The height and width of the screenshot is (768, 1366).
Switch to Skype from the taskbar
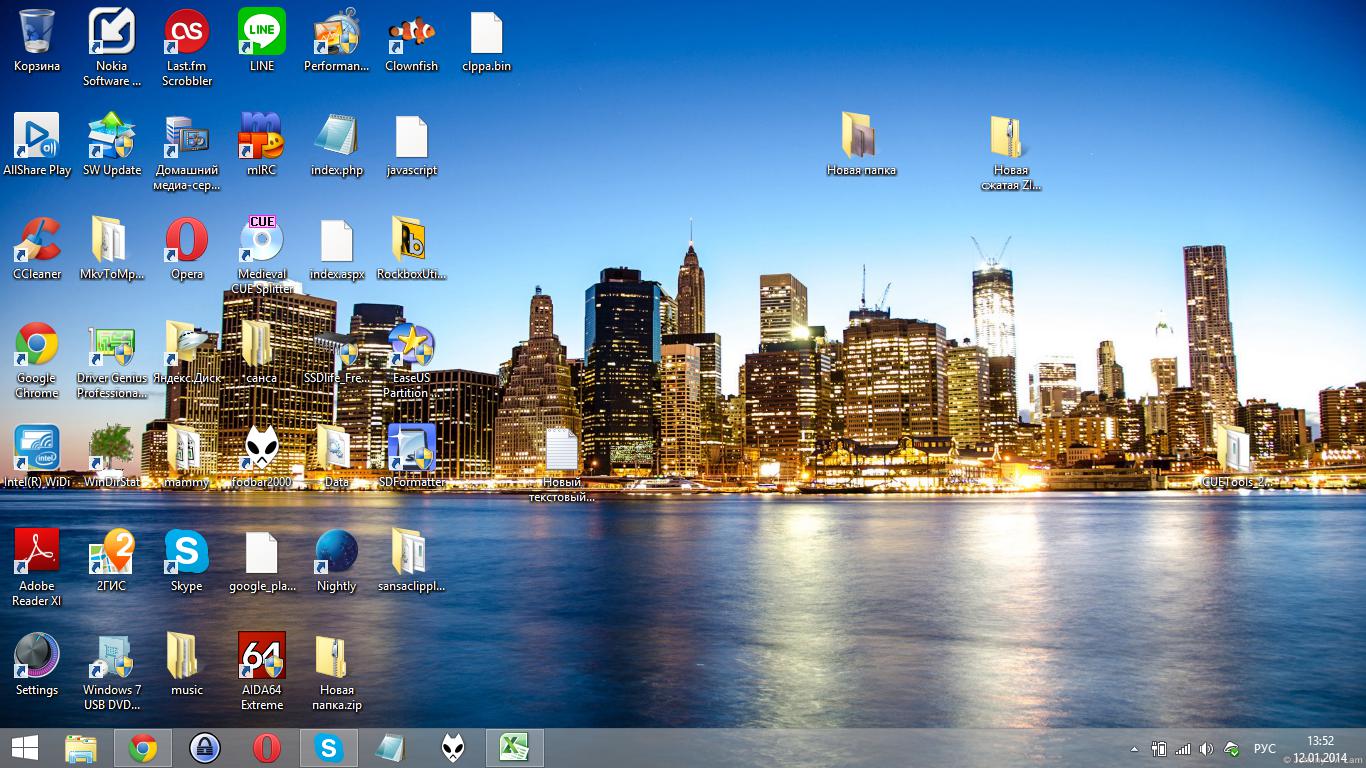coord(328,748)
